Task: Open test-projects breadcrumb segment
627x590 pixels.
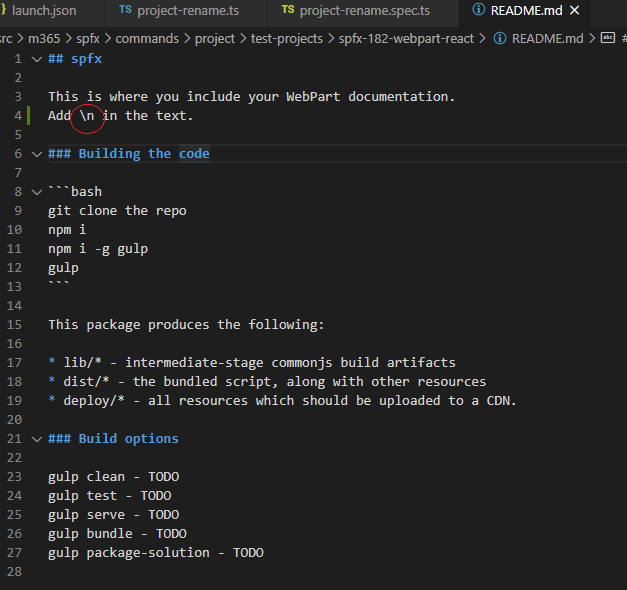Action: 287,39
